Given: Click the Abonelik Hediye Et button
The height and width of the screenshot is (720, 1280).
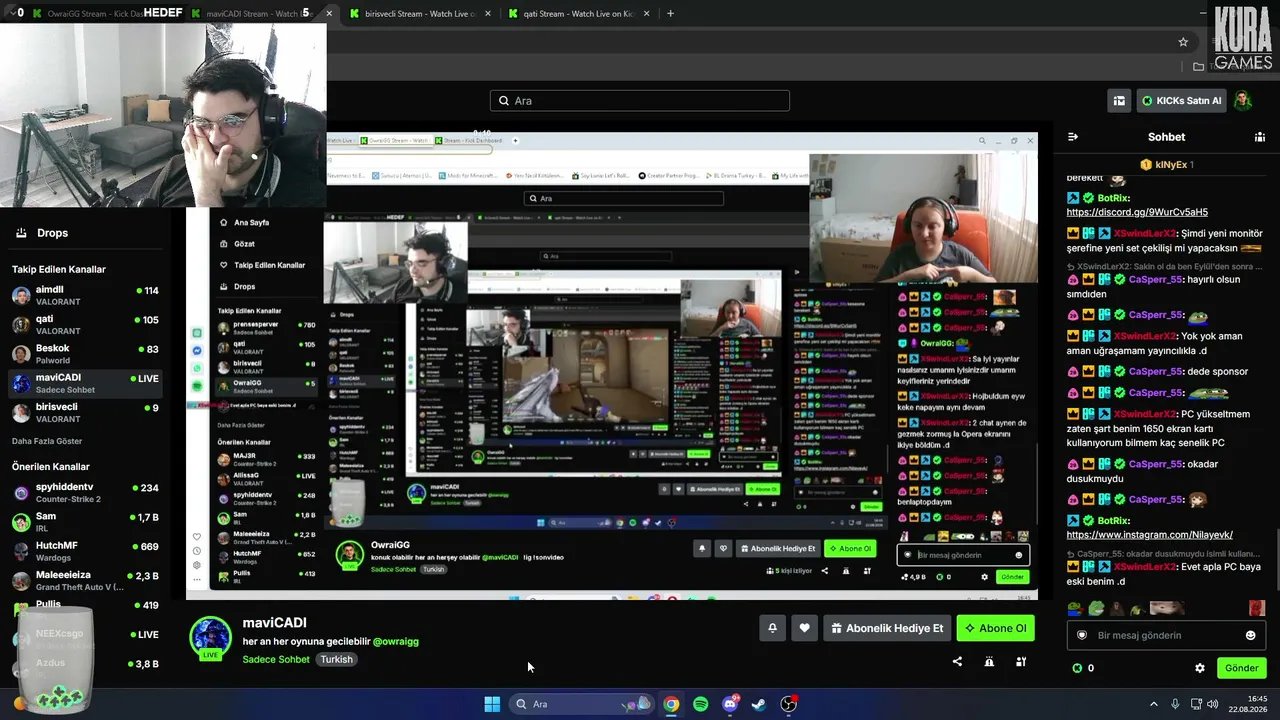Looking at the screenshot, I should click(886, 628).
